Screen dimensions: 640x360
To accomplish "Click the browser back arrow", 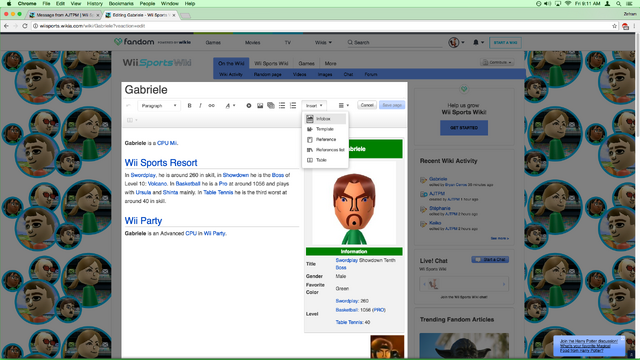I will (x=6, y=26).
